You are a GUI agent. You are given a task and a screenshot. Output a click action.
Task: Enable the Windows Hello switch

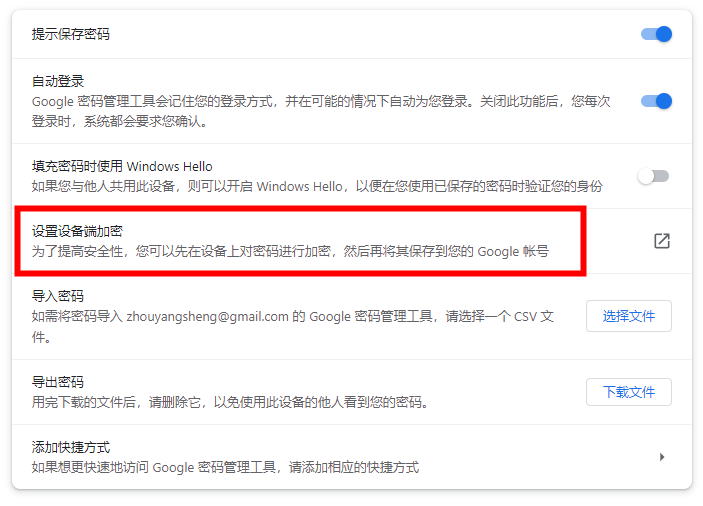pyautogui.click(x=653, y=176)
